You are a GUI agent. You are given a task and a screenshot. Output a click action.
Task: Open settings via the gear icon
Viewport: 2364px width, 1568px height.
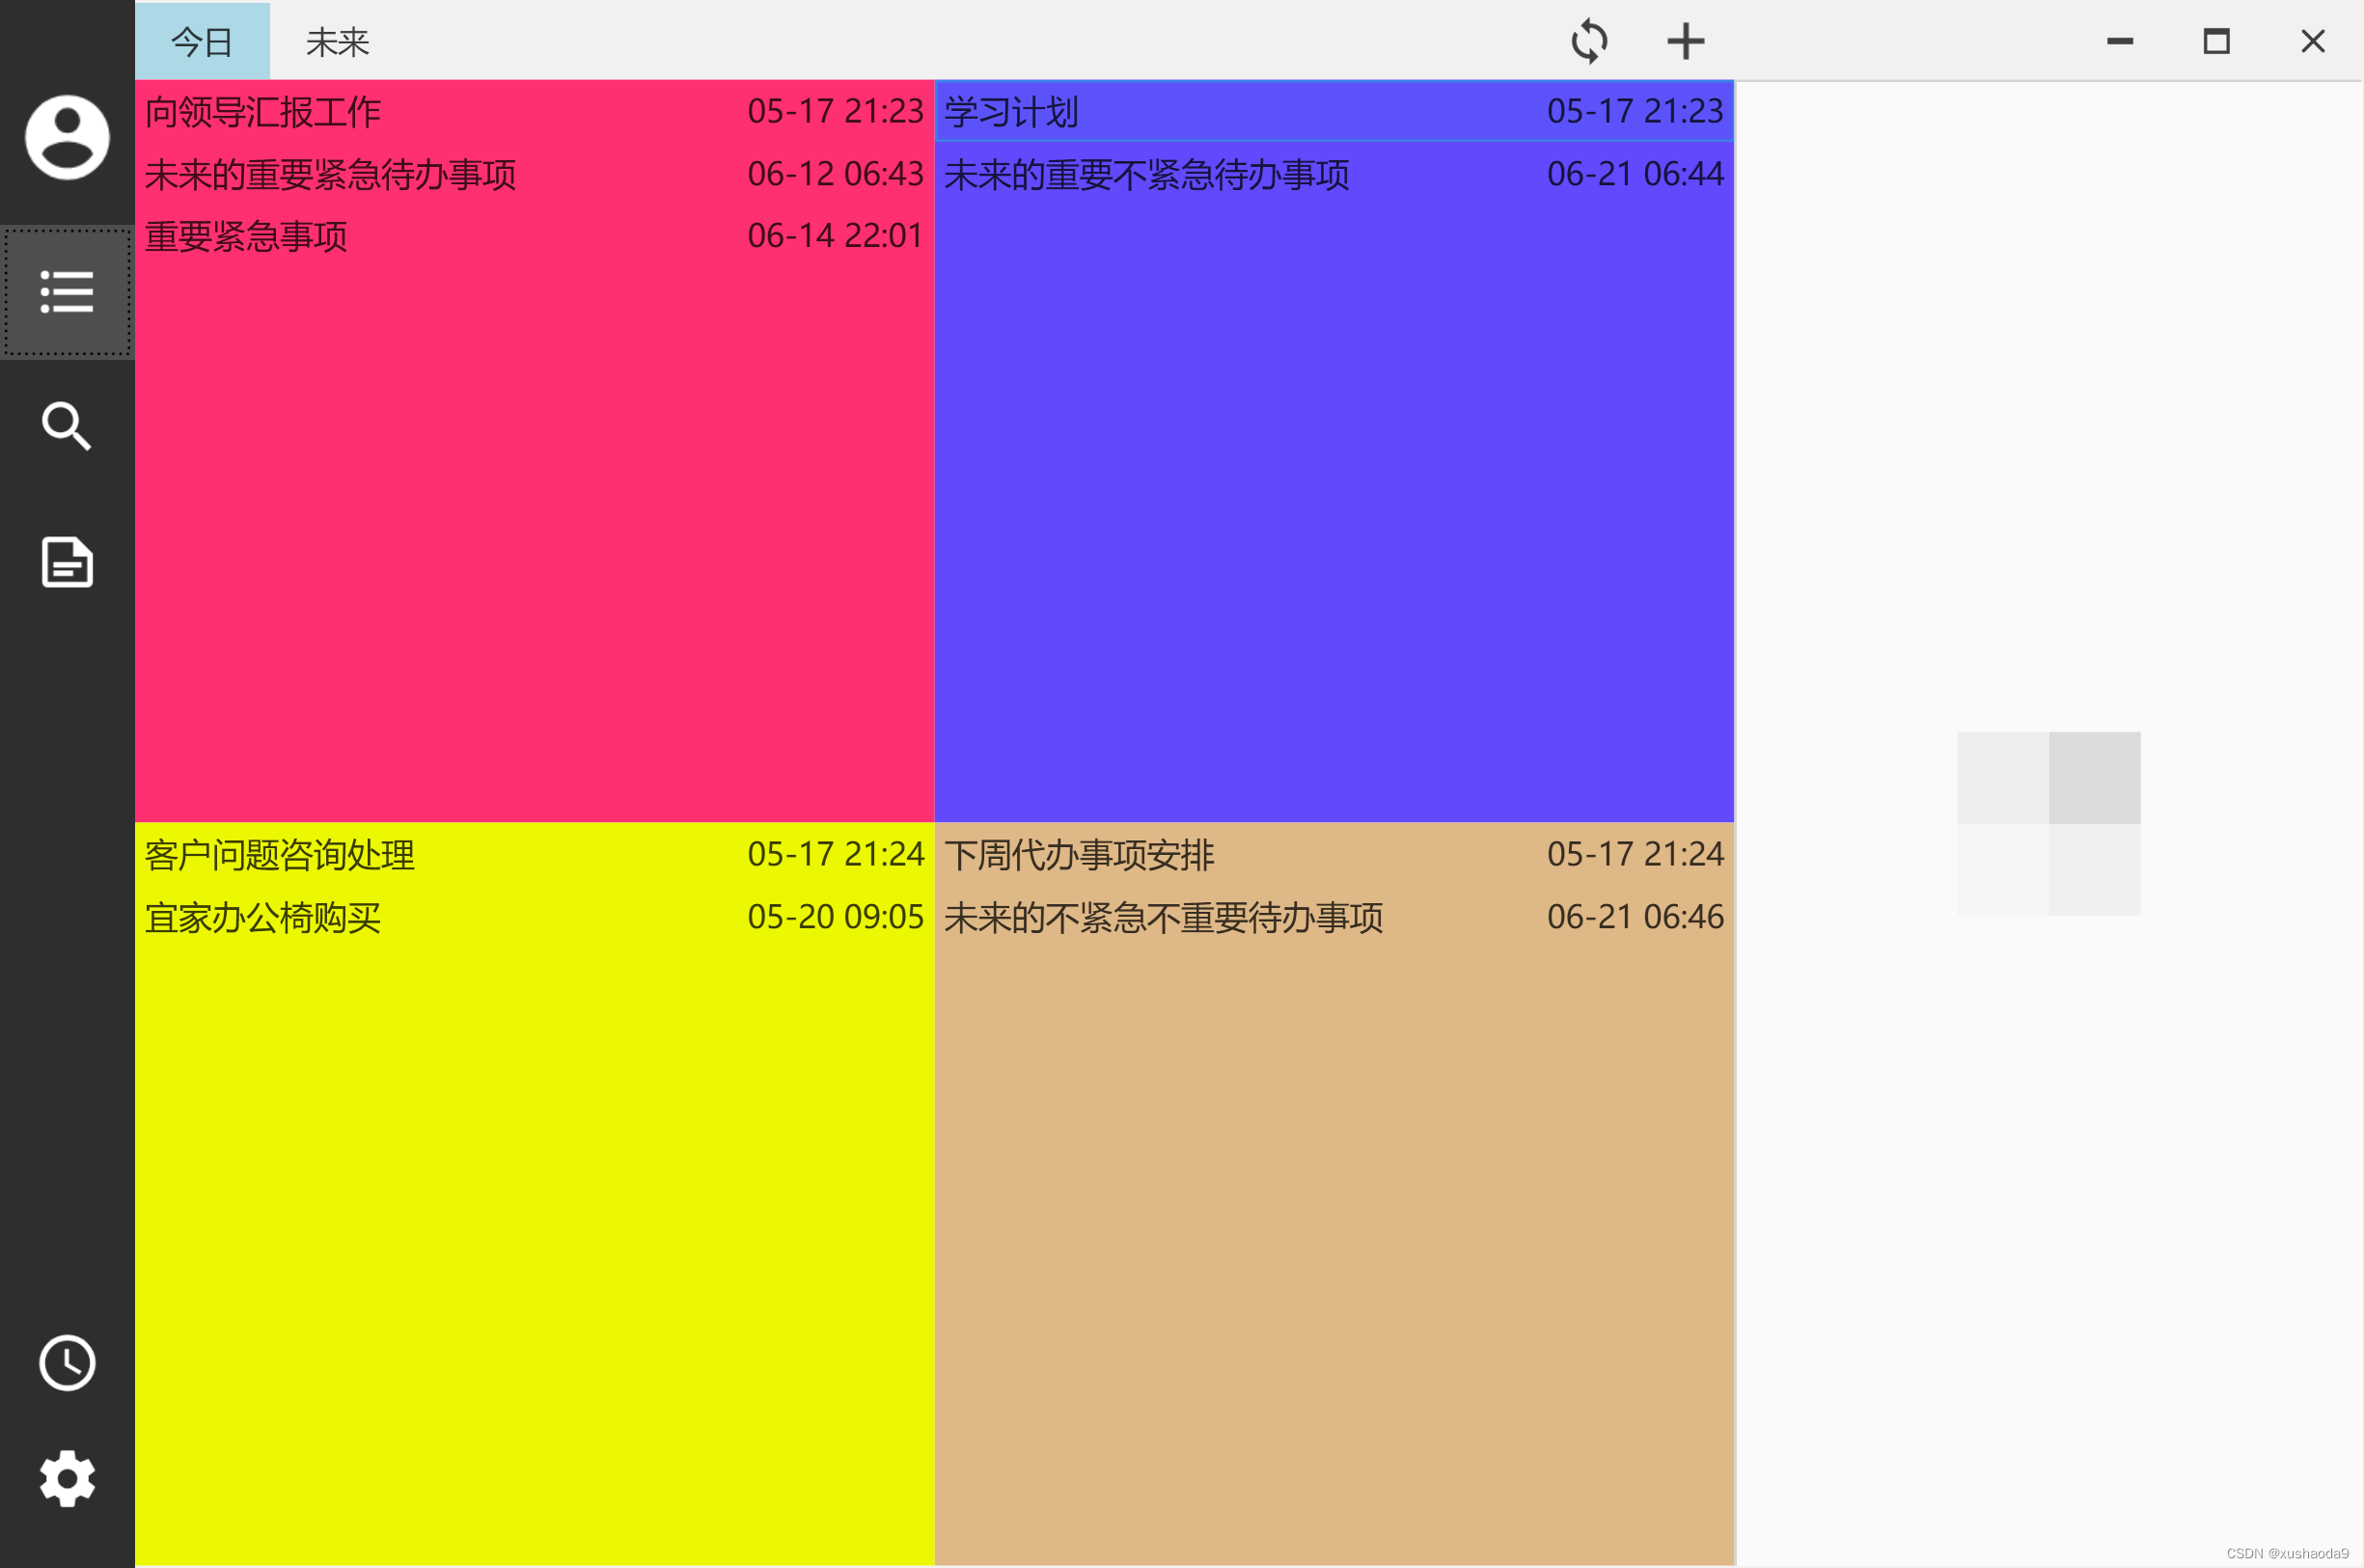pos(67,1478)
